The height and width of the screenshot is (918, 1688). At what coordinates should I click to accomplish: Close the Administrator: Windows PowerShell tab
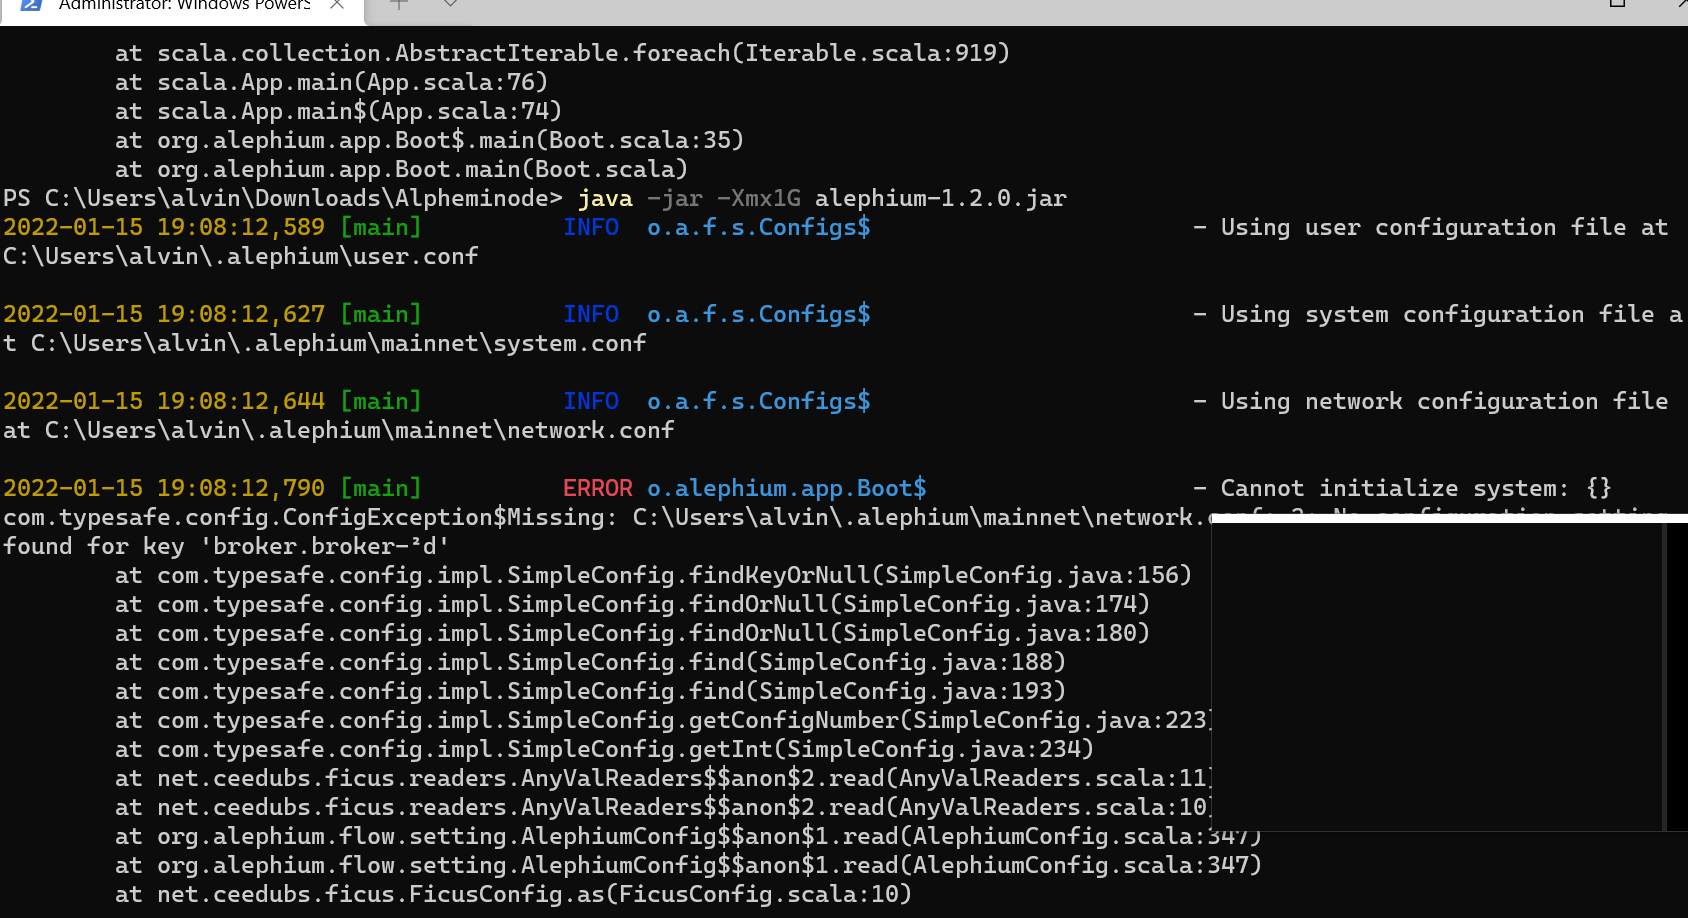(337, 5)
